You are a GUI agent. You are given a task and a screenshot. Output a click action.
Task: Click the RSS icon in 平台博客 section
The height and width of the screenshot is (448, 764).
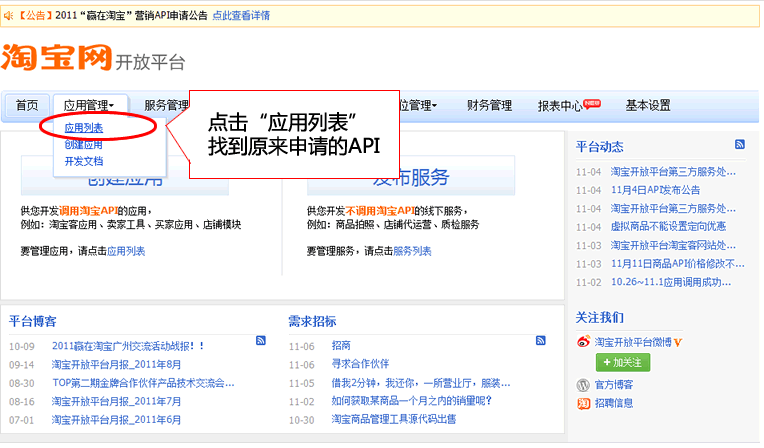261,340
